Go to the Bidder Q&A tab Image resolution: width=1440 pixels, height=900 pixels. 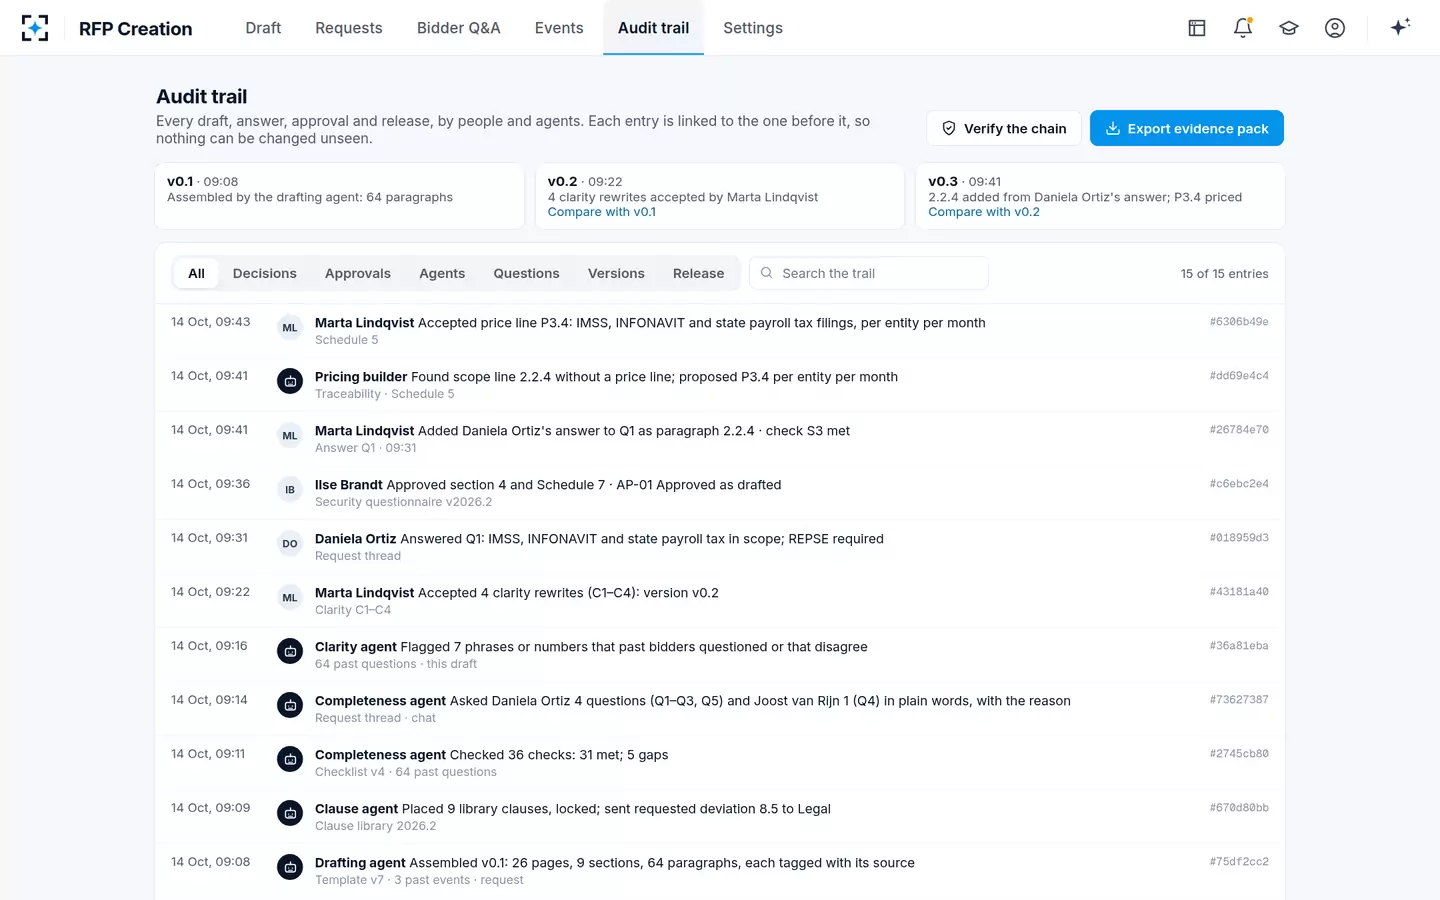click(459, 28)
